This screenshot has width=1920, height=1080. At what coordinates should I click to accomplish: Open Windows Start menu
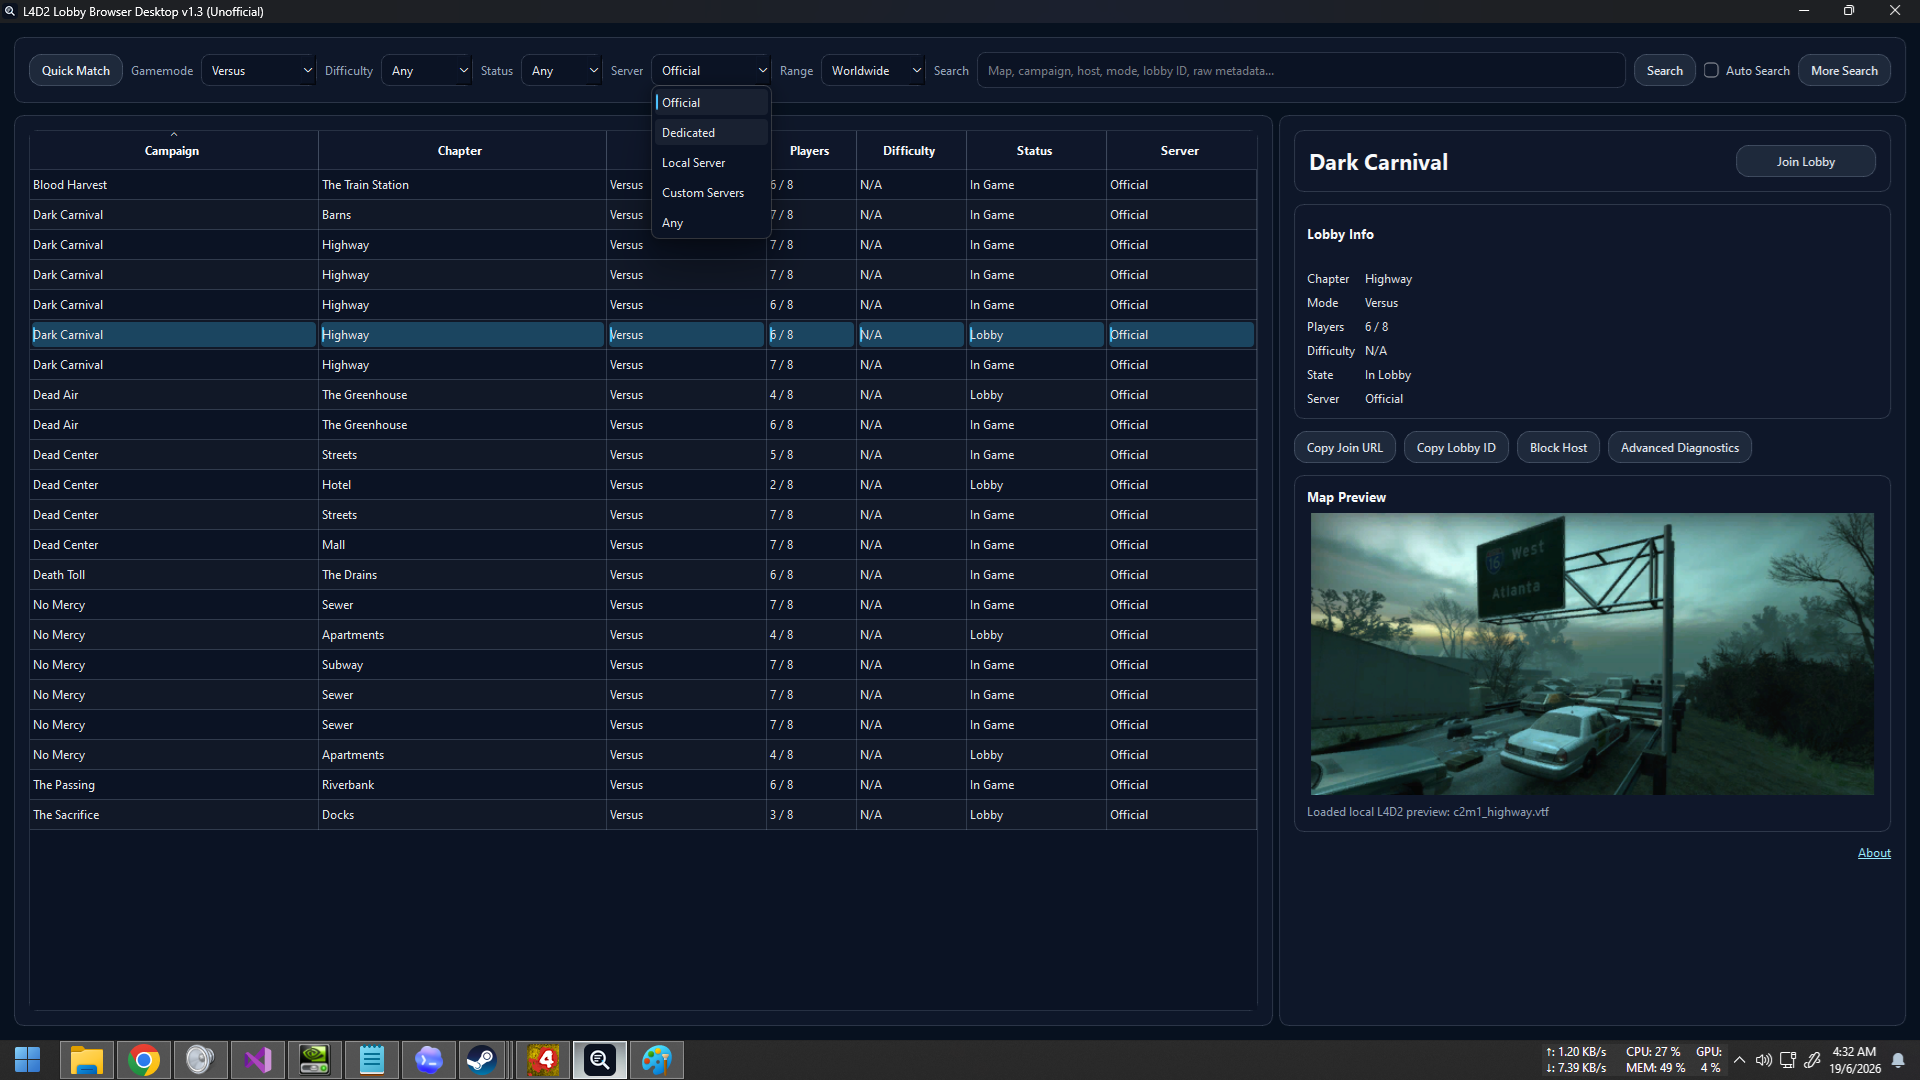click(28, 1060)
